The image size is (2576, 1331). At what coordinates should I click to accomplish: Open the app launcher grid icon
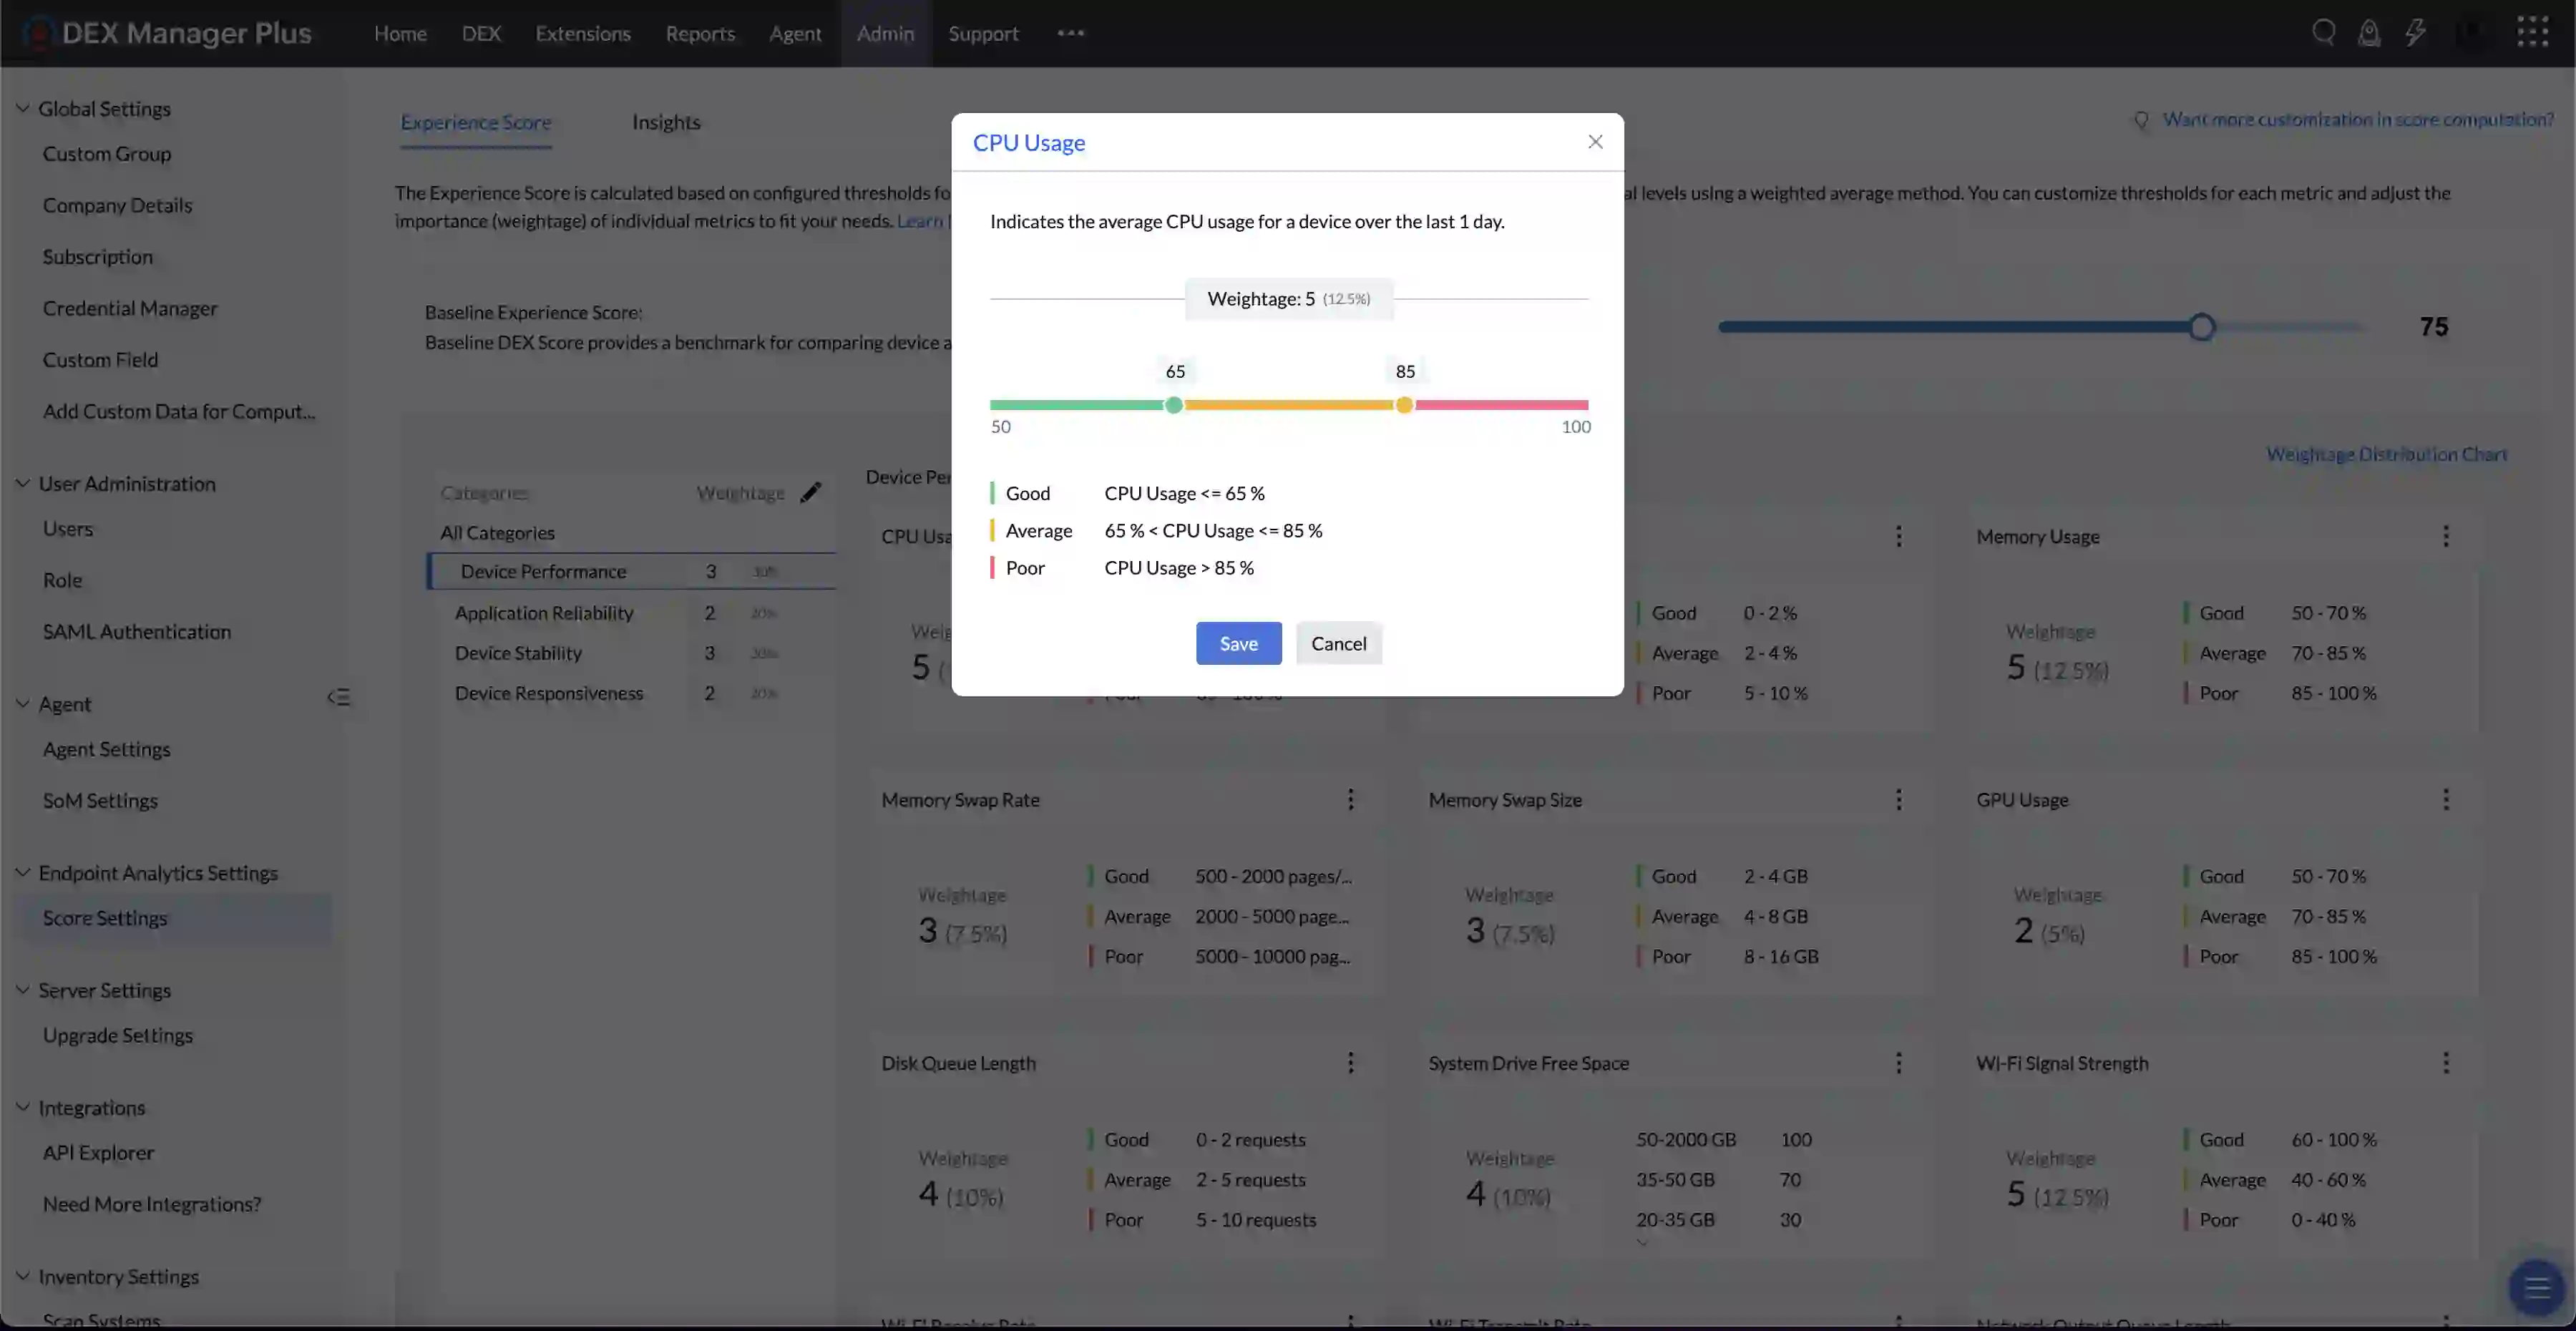2533,31
